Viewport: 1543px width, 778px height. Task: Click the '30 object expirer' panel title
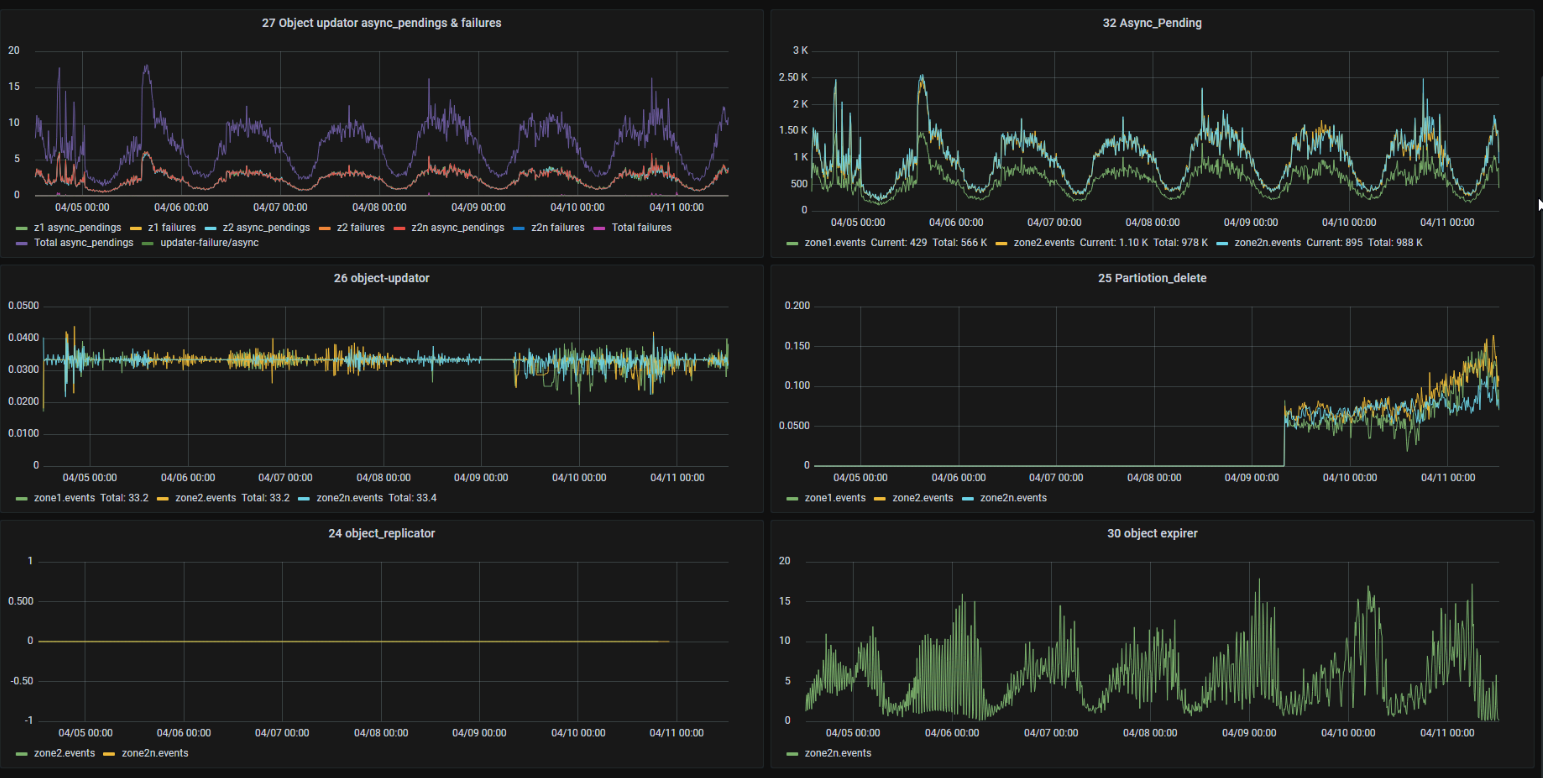click(x=1151, y=533)
